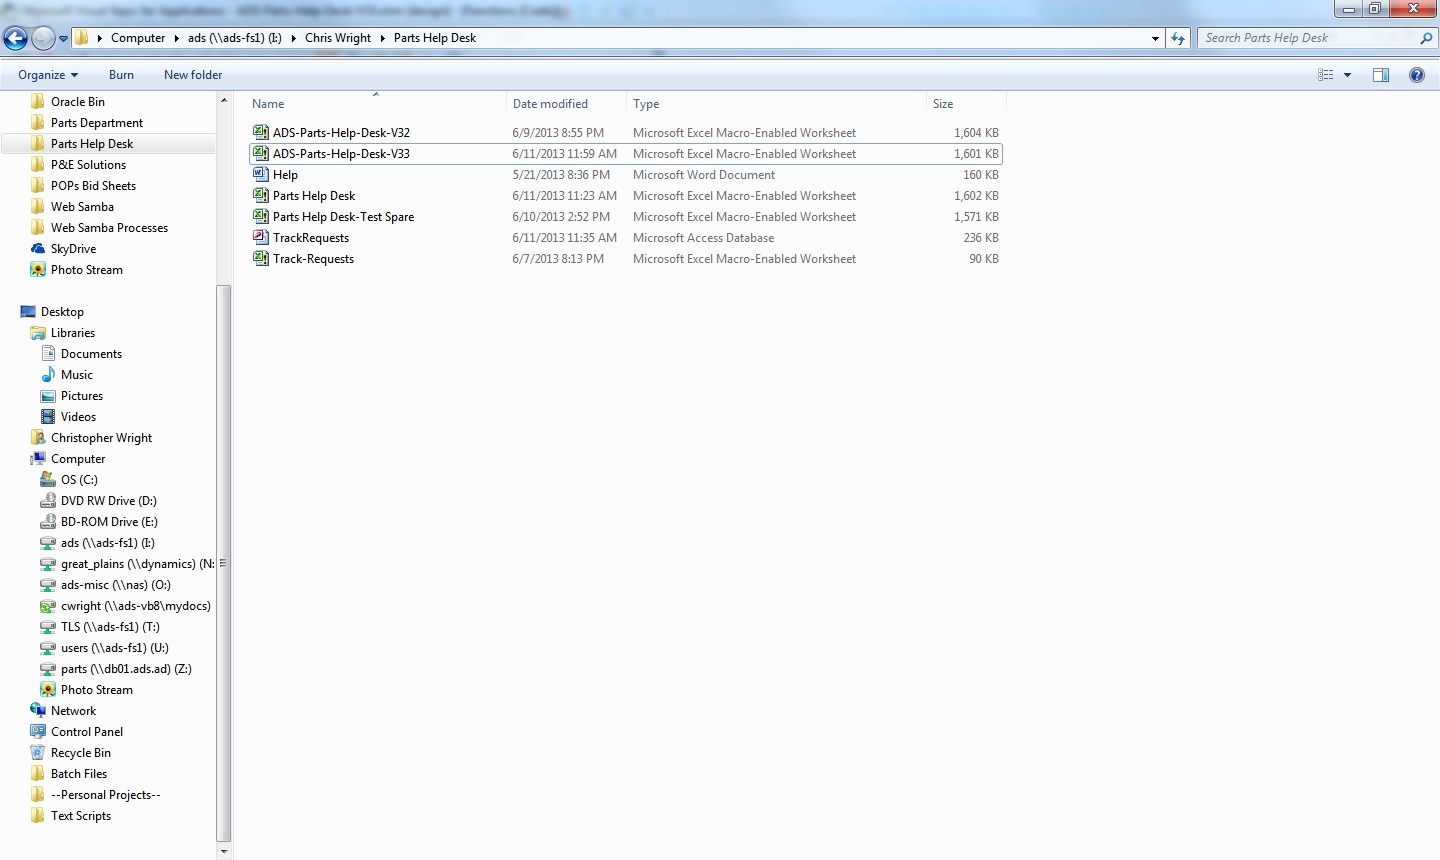
Task: Open address bar previous locations dropdown
Action: tap(1155, 38)
